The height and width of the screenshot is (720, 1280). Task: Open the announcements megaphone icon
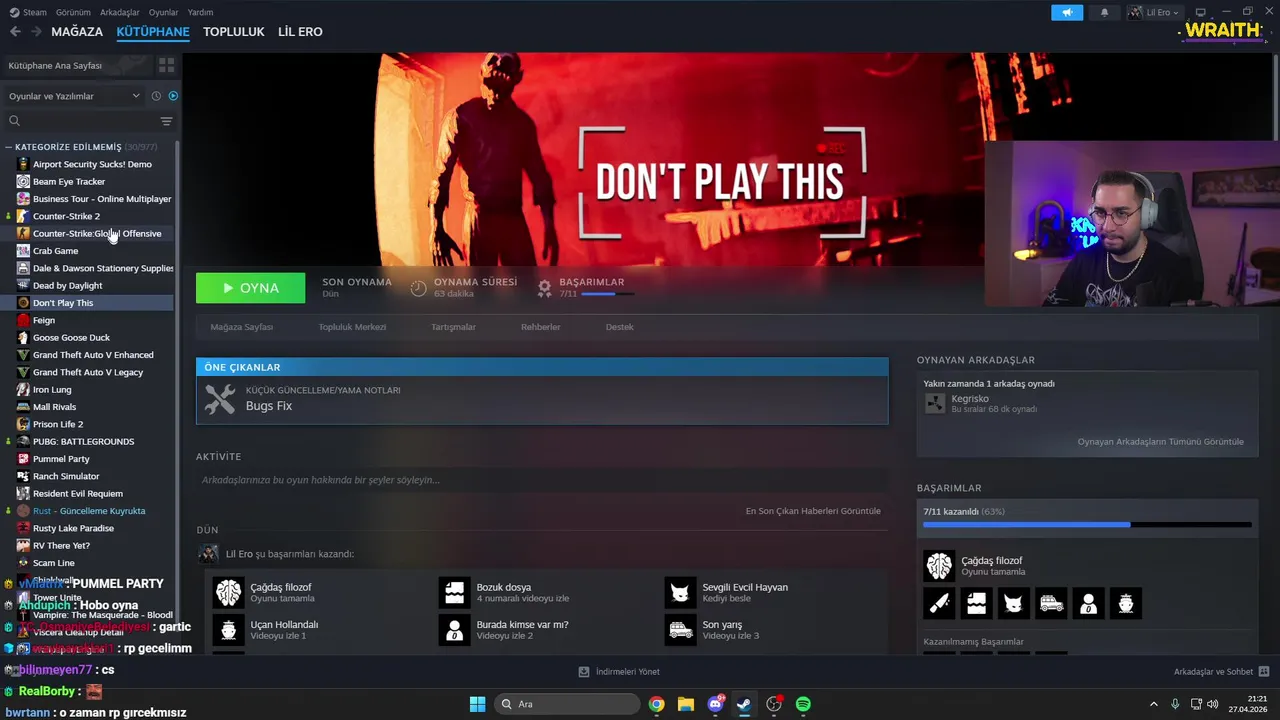click(1067, 12)
